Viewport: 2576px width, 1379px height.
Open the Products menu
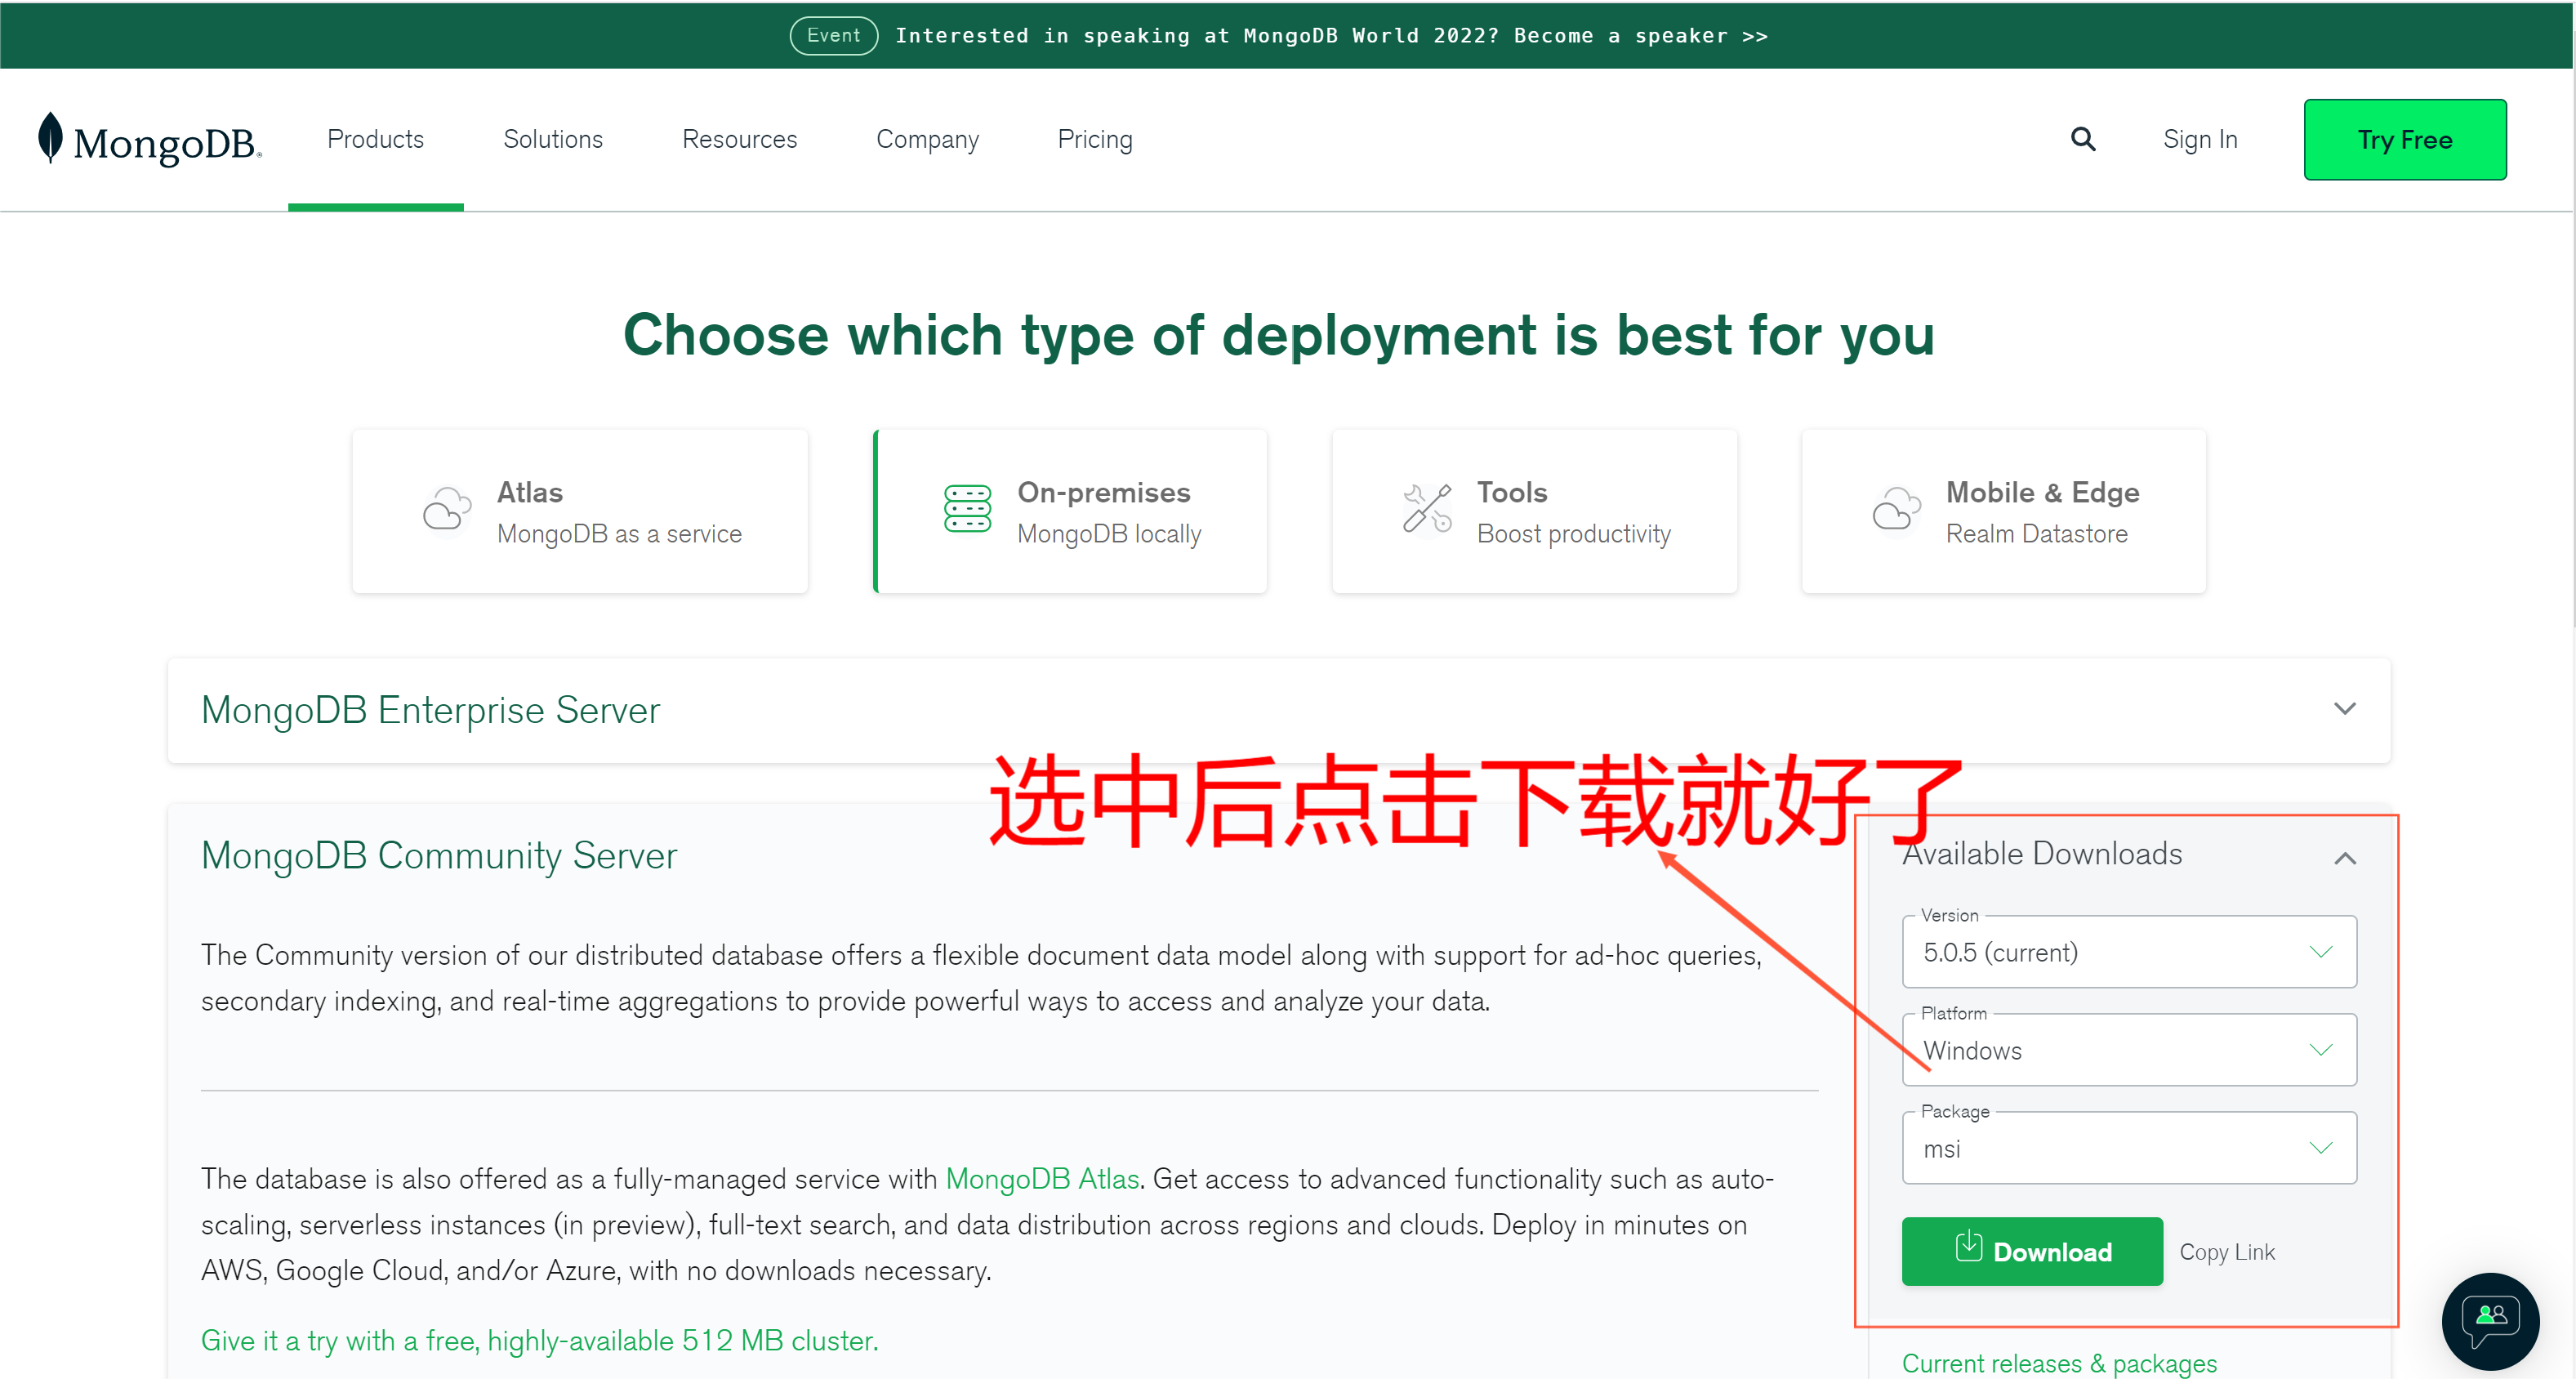[375, 139]
